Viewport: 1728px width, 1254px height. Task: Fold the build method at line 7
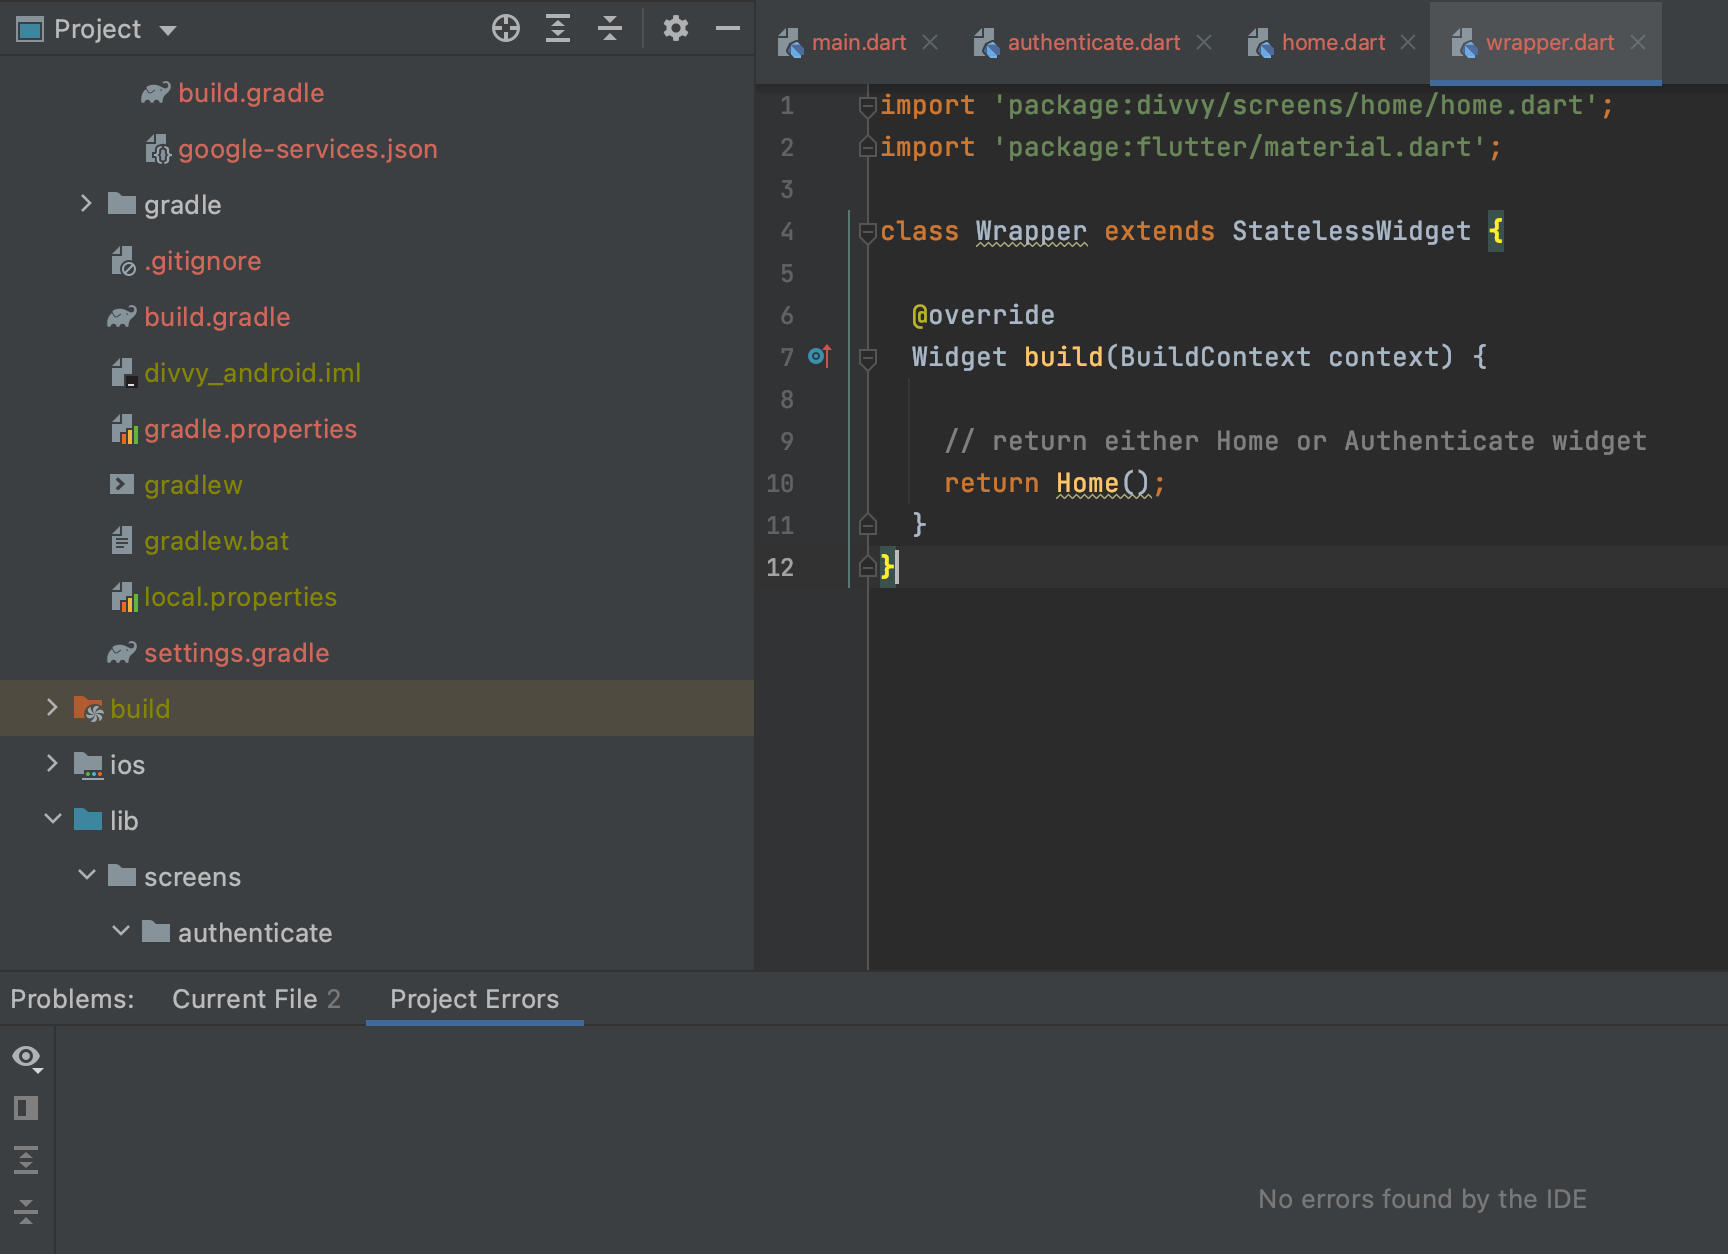(x=867, y=358)
